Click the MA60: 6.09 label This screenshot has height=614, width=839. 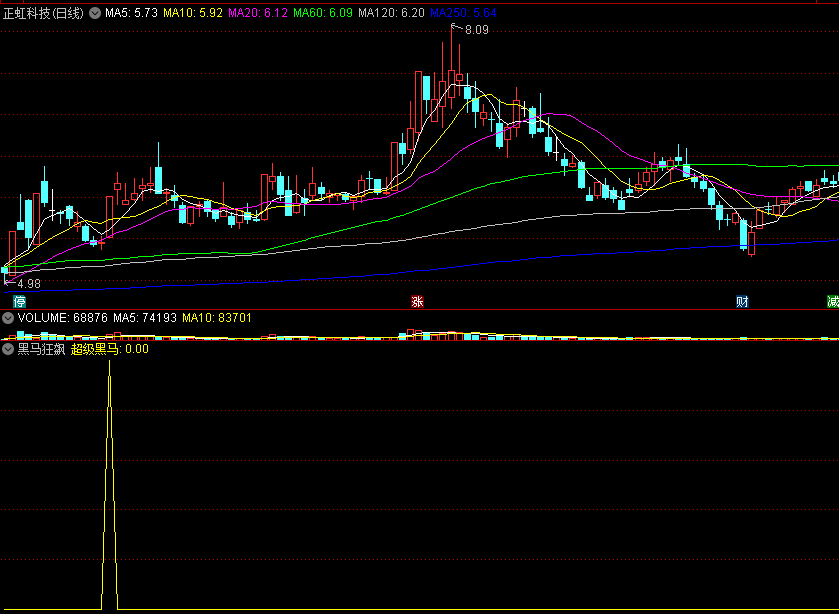(x=323, y=13)
